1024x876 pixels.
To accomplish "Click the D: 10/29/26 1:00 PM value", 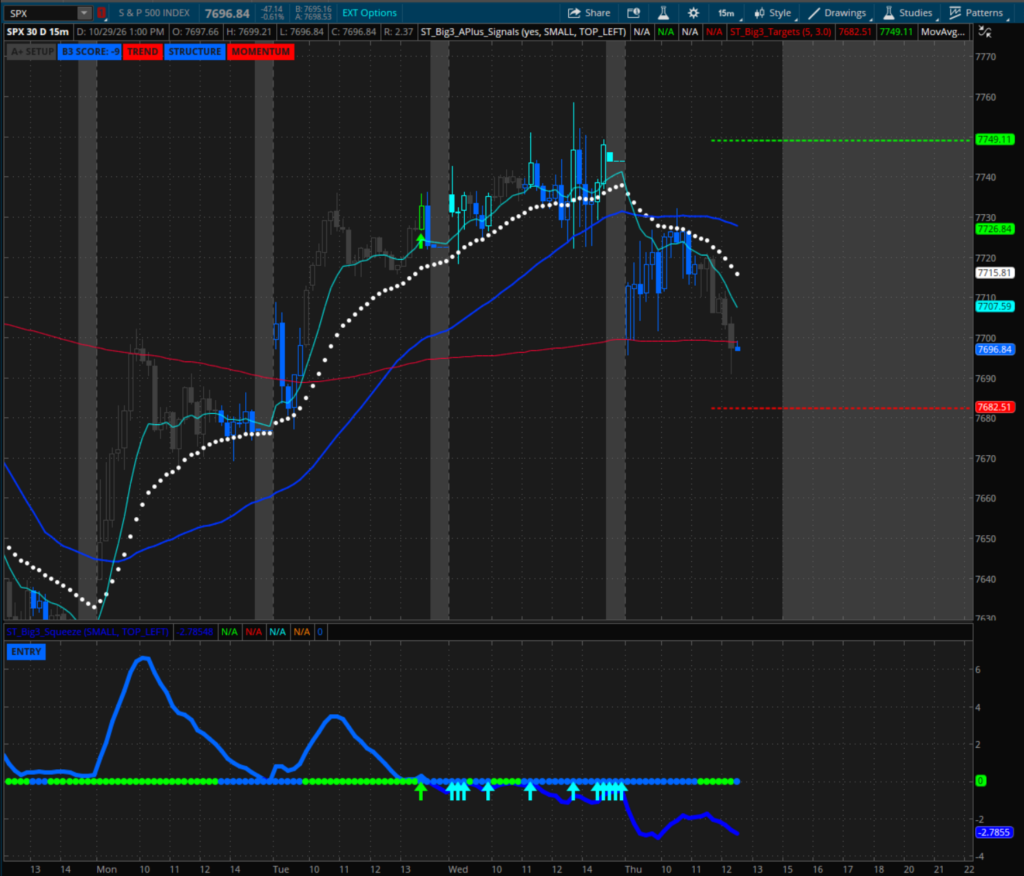I will click(120, 32).
